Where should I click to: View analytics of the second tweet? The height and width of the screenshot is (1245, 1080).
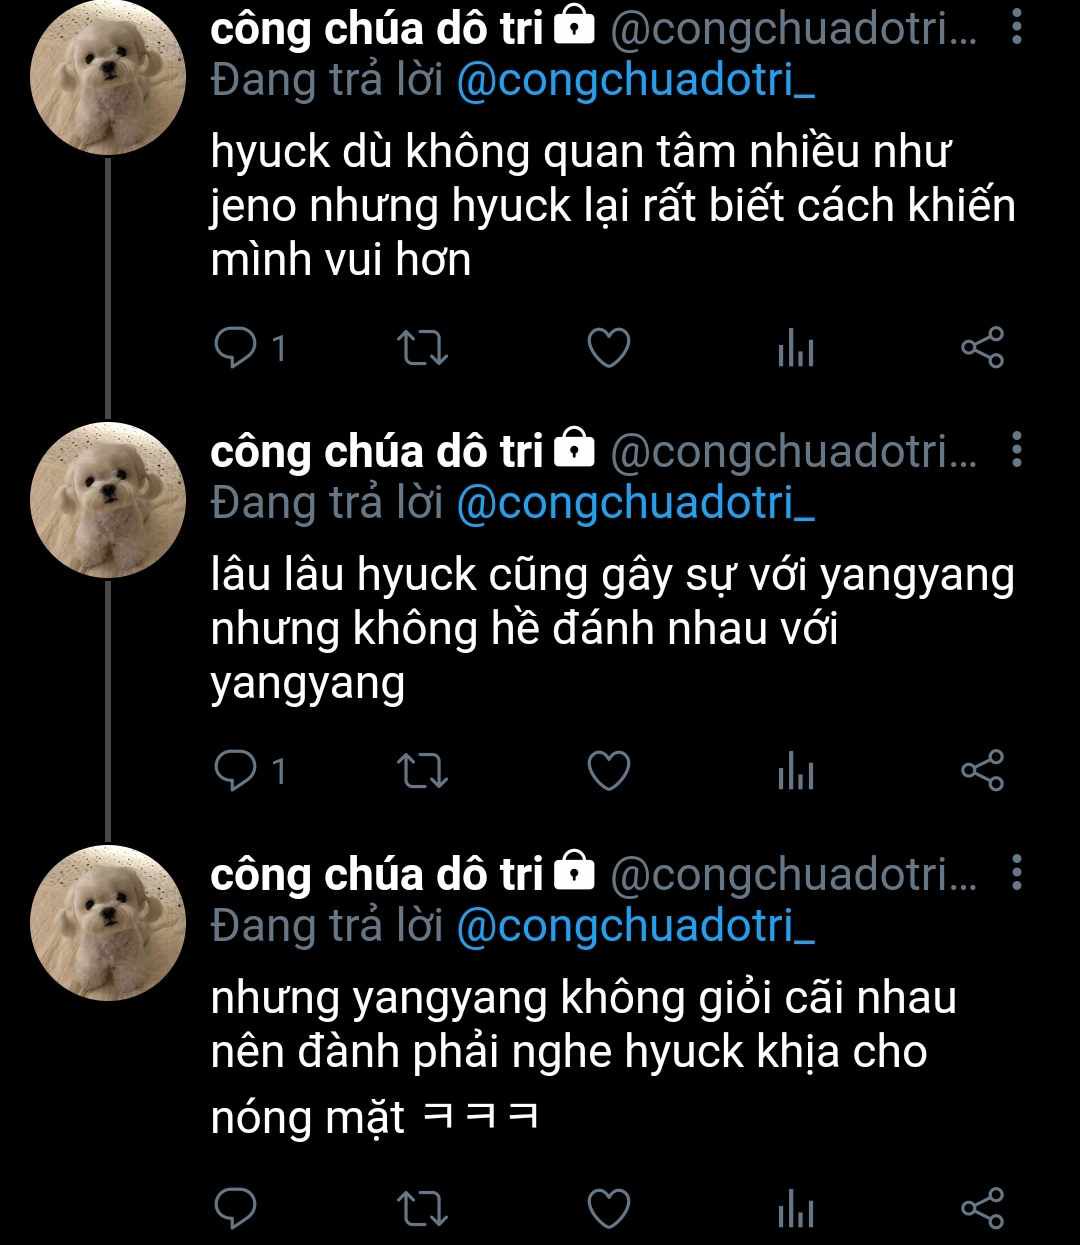tap(796, 771)
